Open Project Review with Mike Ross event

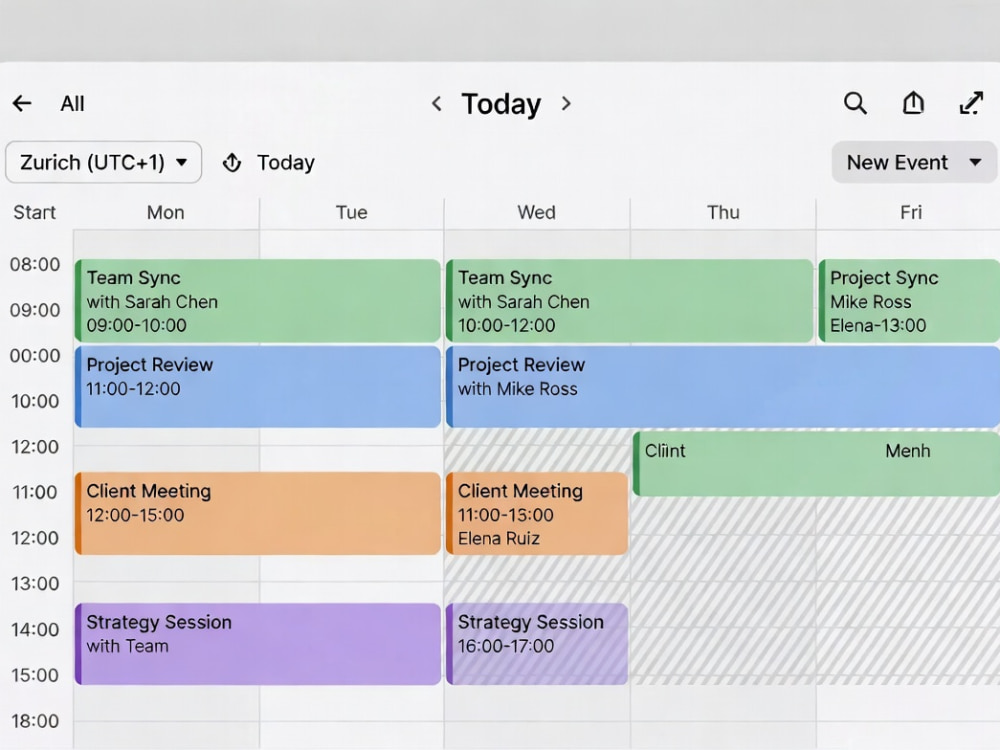(723, 386)
